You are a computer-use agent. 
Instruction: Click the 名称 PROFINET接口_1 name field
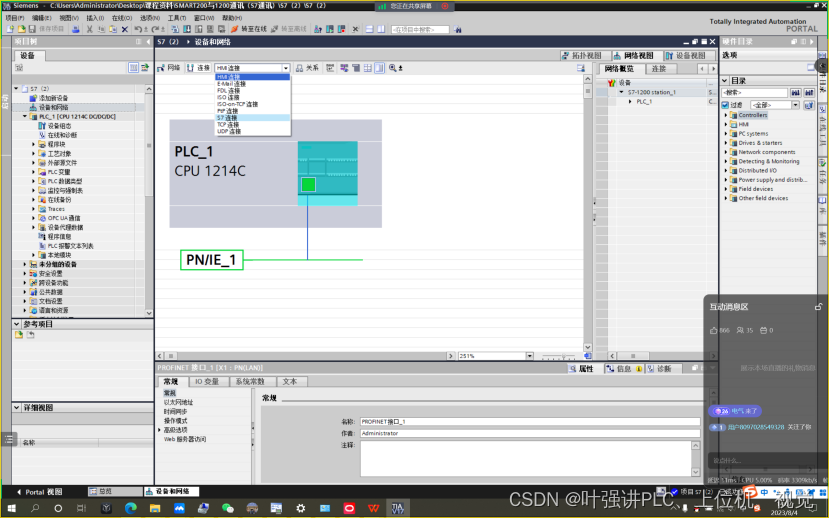[530, 422]
